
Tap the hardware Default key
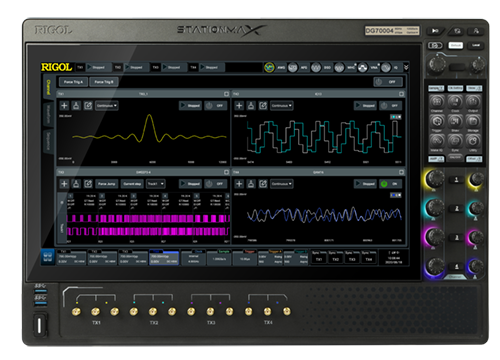tap(455, 45)
